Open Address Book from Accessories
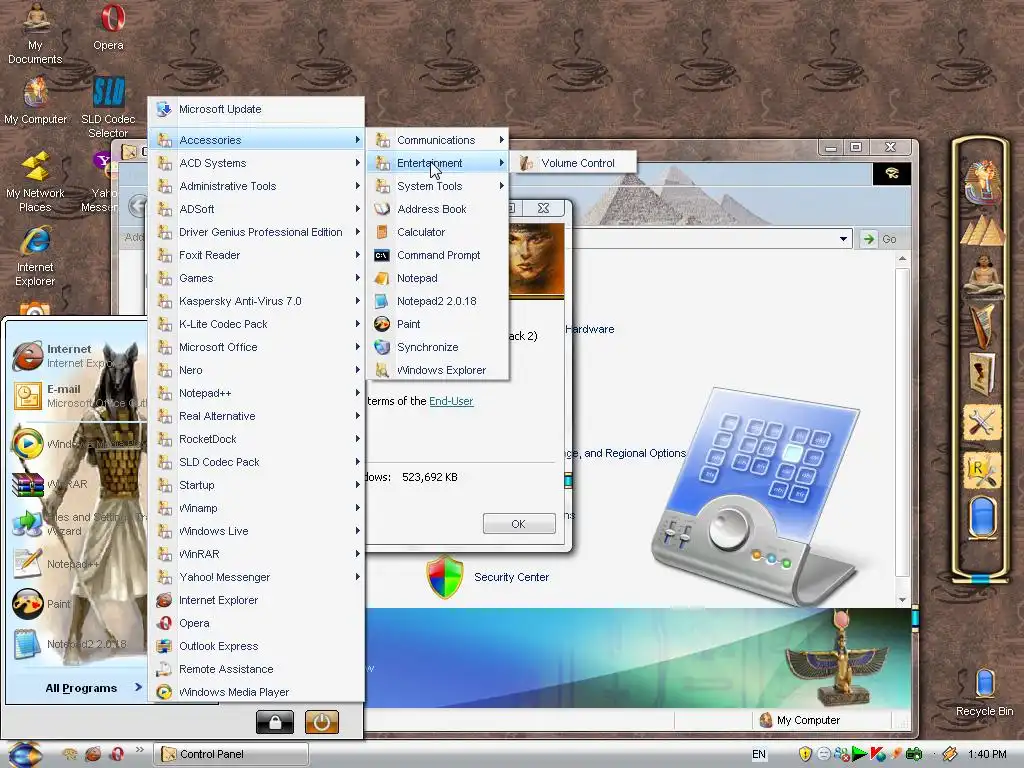Screen dimensions: 1024x768 438,209
